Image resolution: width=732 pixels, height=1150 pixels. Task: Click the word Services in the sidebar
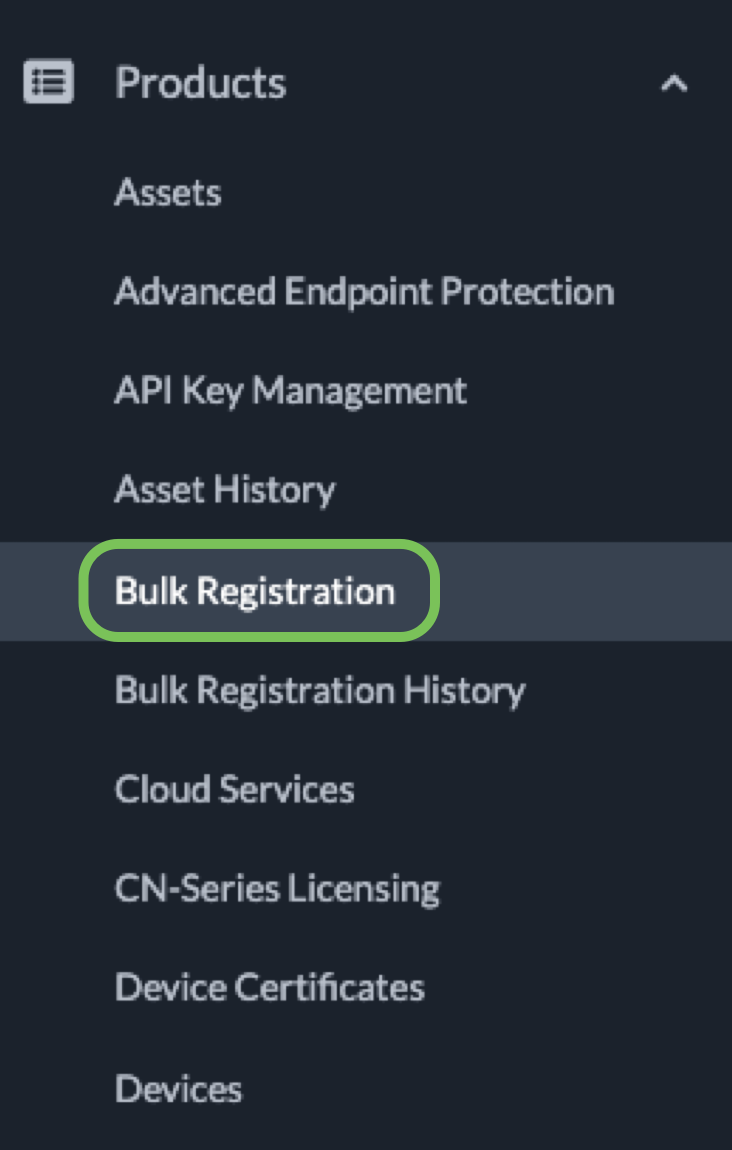287,789
